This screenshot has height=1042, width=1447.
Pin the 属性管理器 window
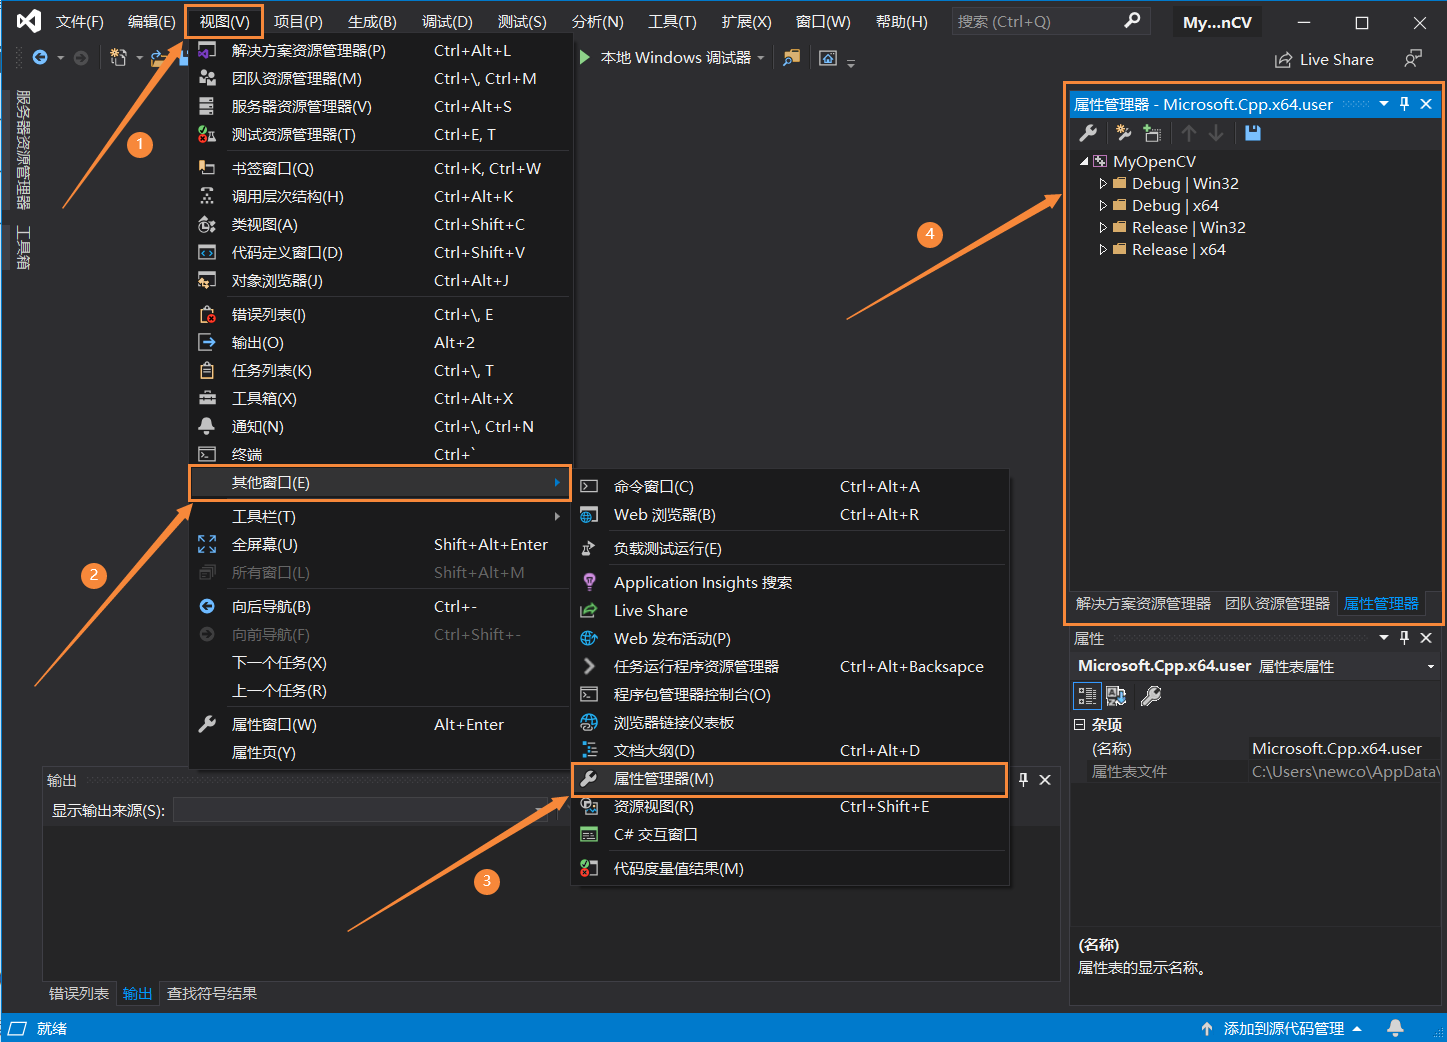[x=1404, y=103]
